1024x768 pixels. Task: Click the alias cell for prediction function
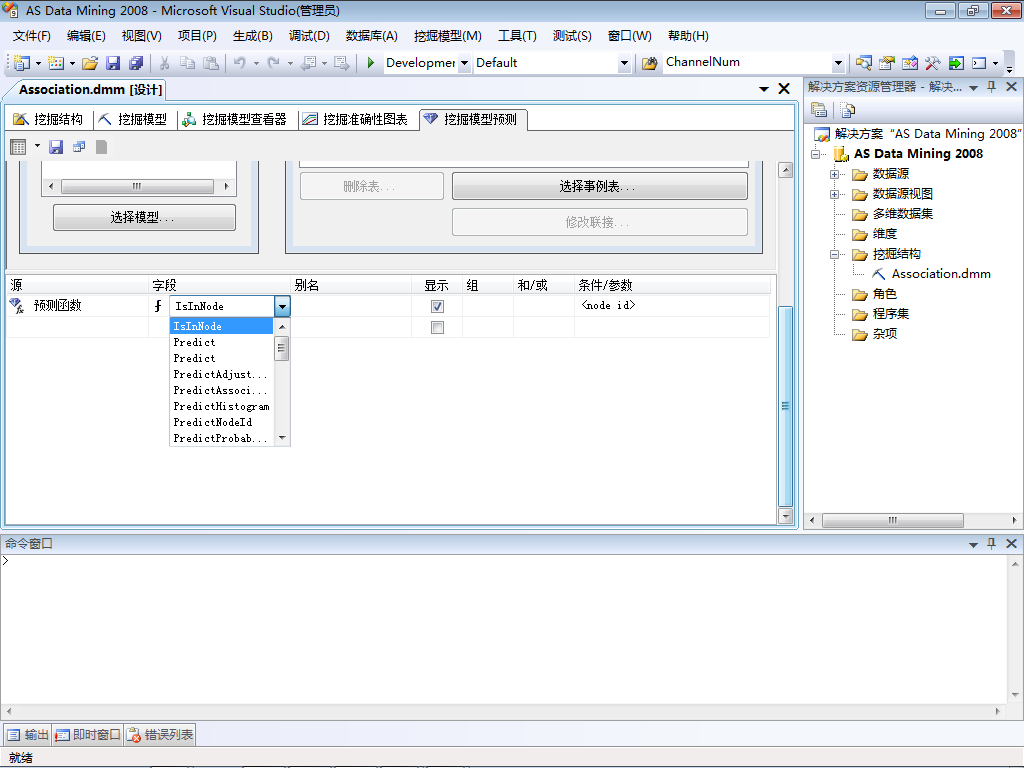(351, 306)
